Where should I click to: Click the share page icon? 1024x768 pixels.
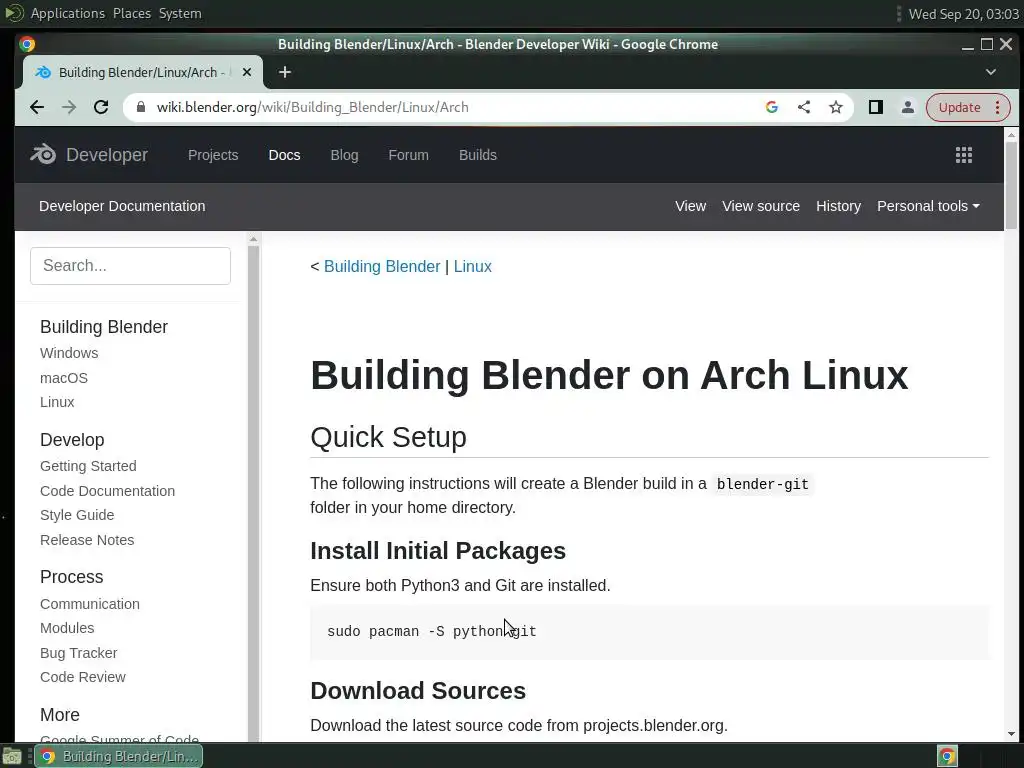[x=804, y=107]
